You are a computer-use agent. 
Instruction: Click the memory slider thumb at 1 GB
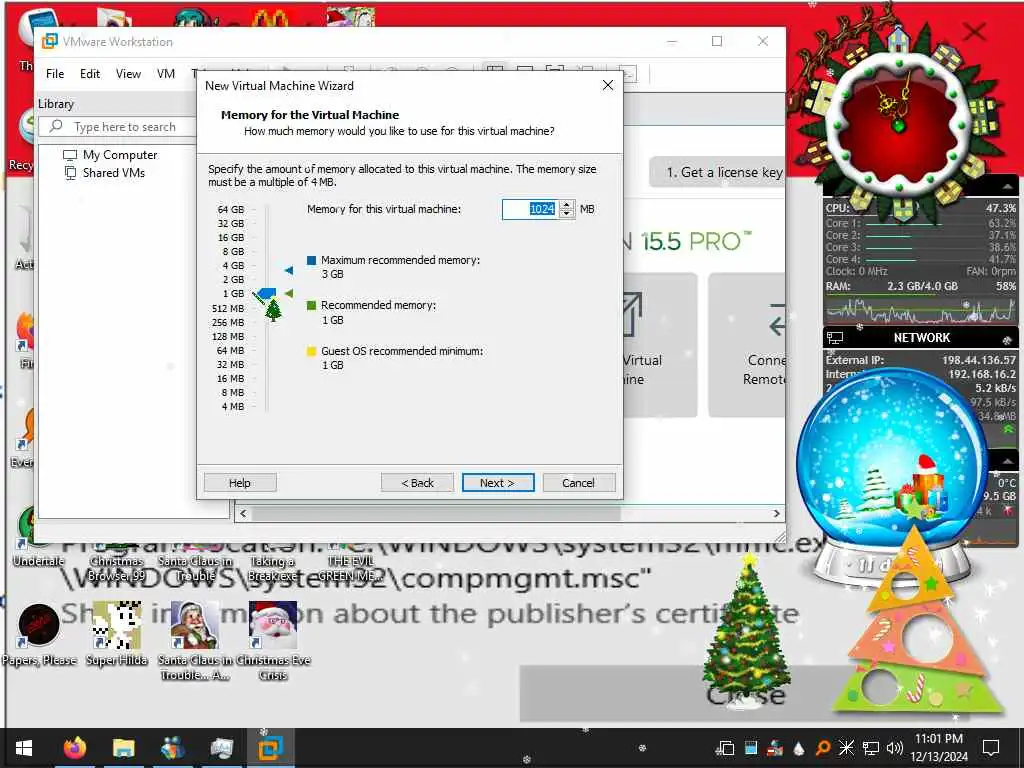click(x=266, y=294)
